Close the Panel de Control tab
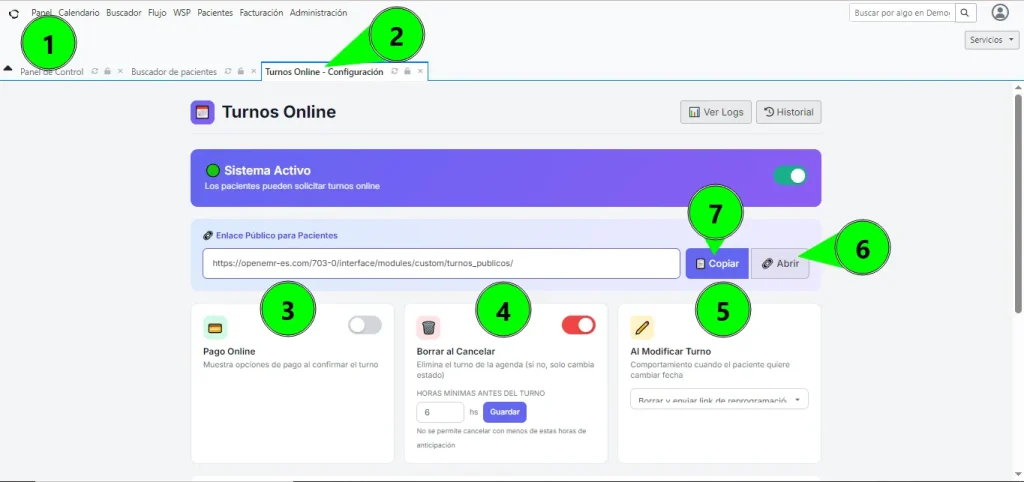 click(x=120, y=71)
